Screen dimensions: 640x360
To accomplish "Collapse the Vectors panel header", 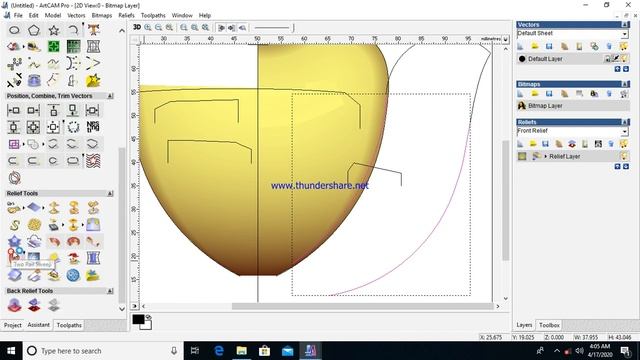I will [624, 24].
